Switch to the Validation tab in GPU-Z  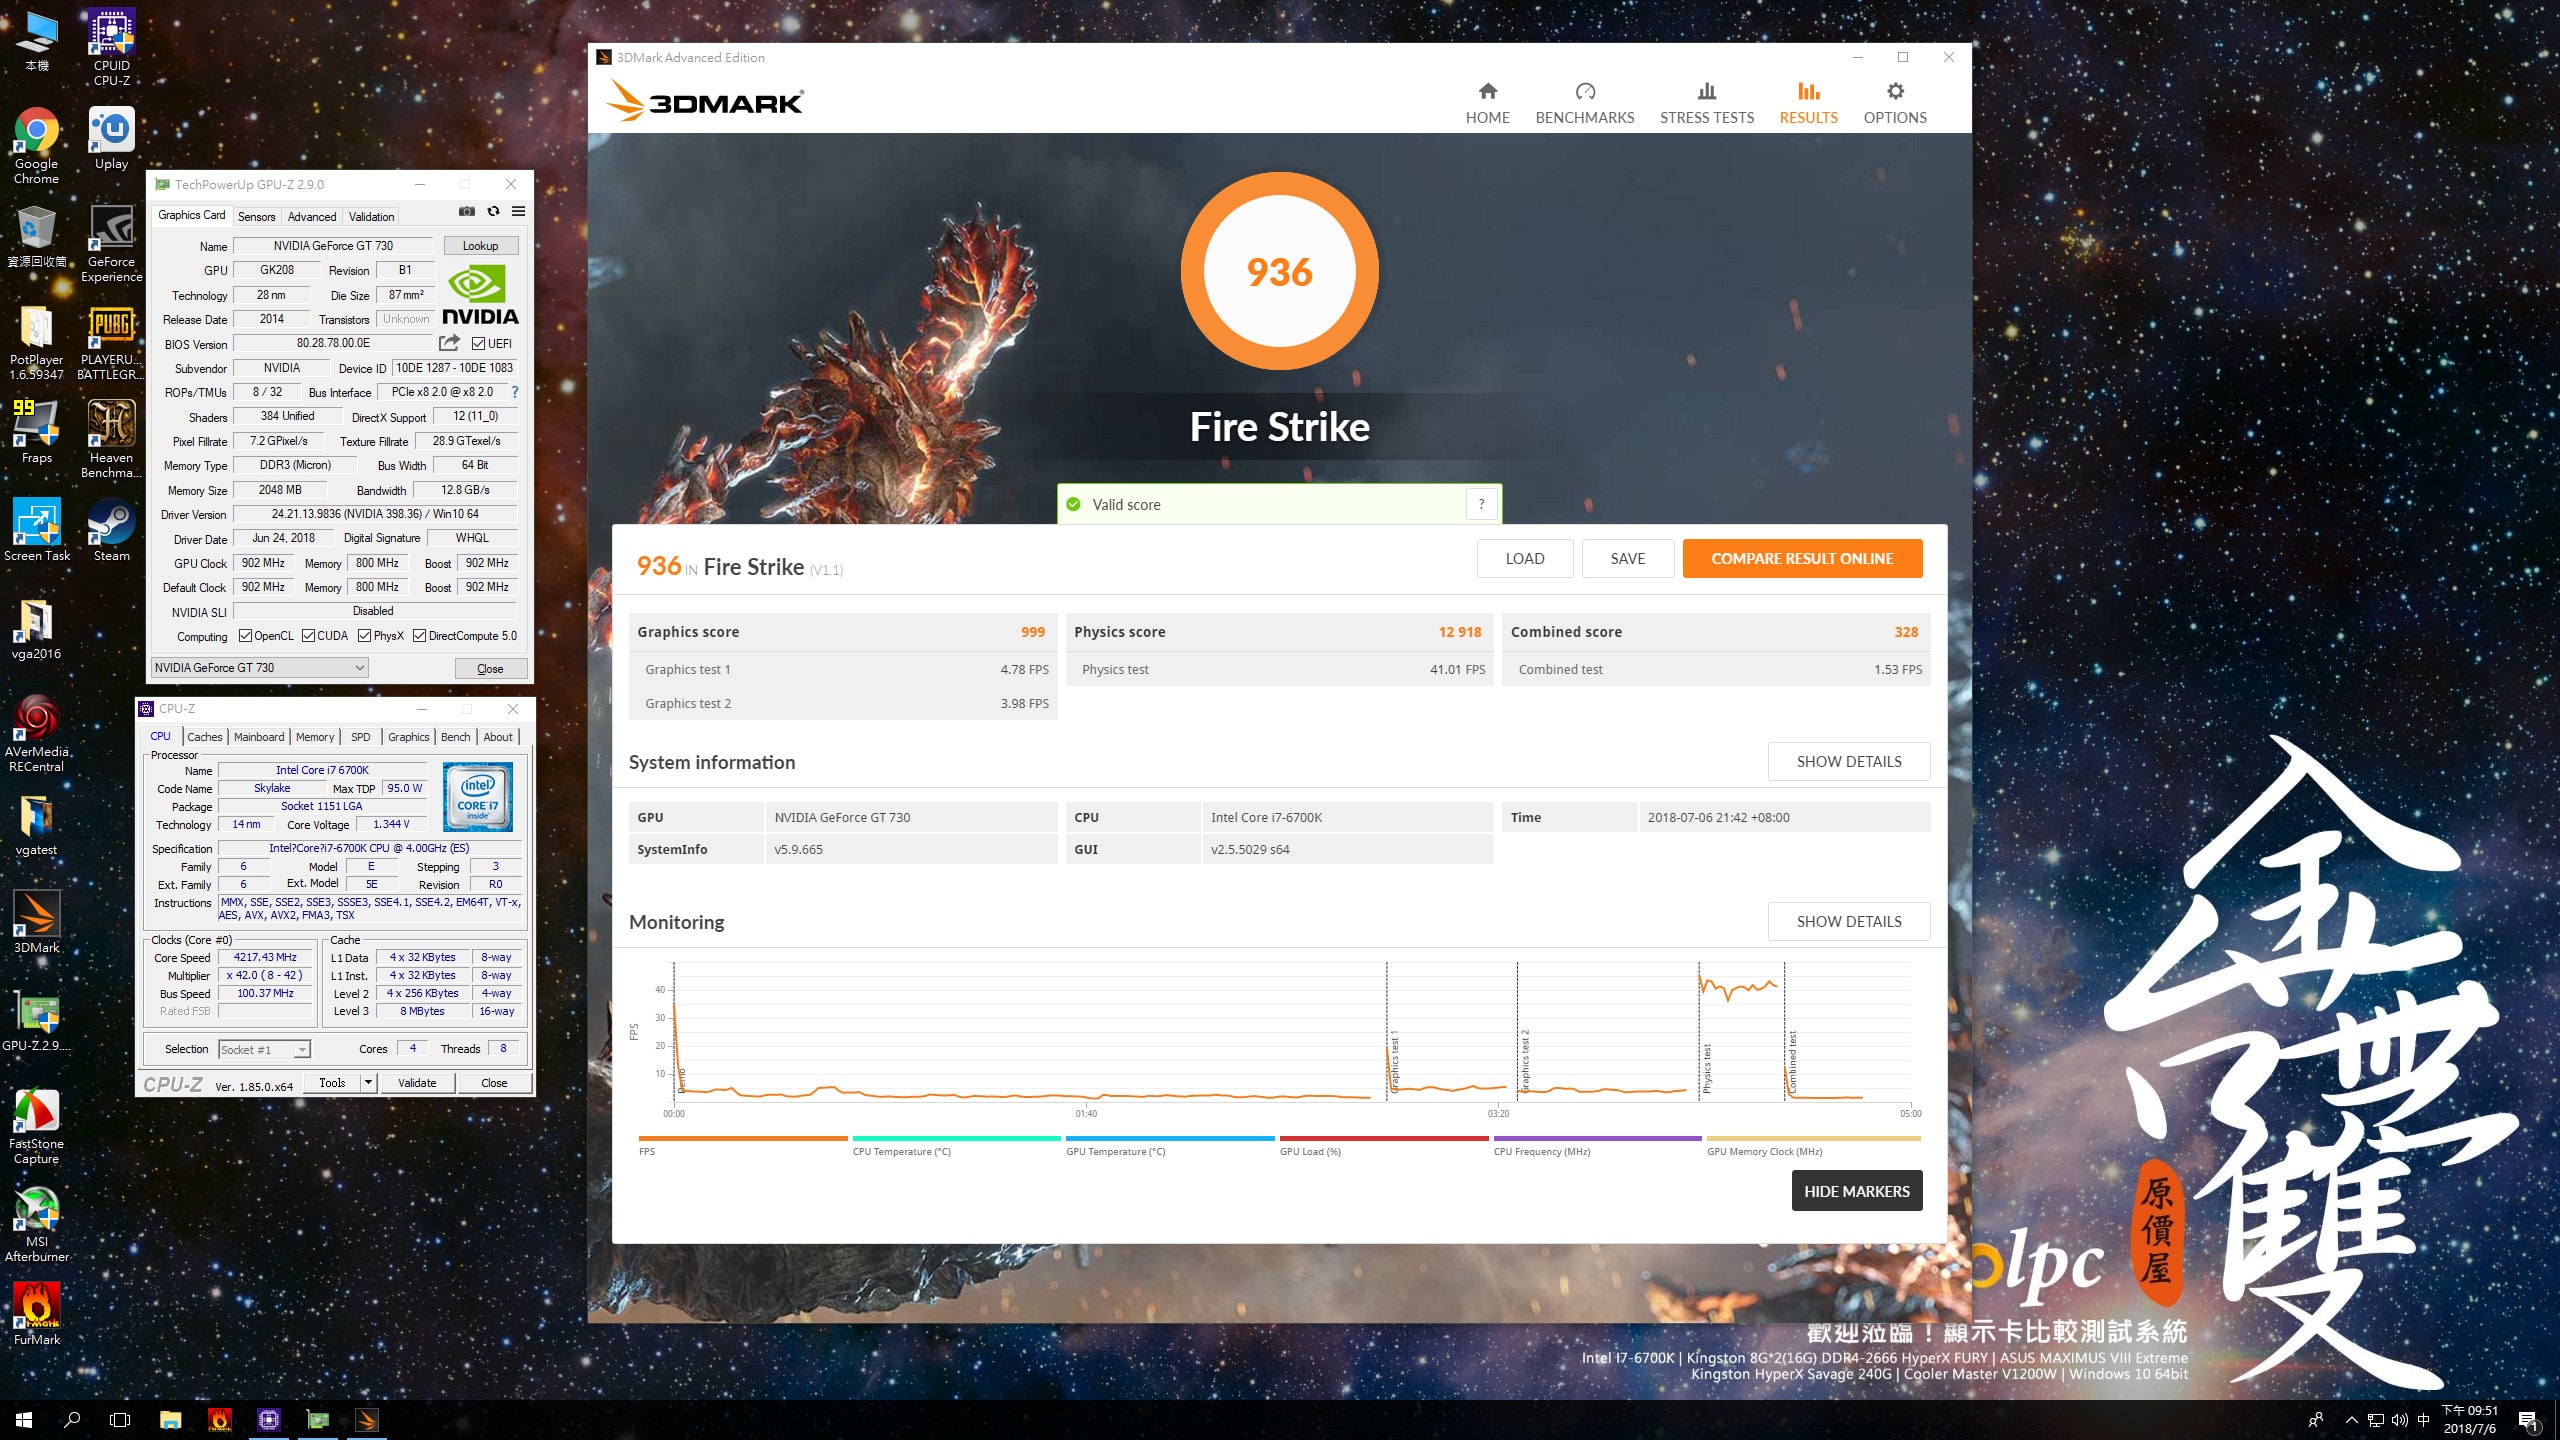click(371, 216)
